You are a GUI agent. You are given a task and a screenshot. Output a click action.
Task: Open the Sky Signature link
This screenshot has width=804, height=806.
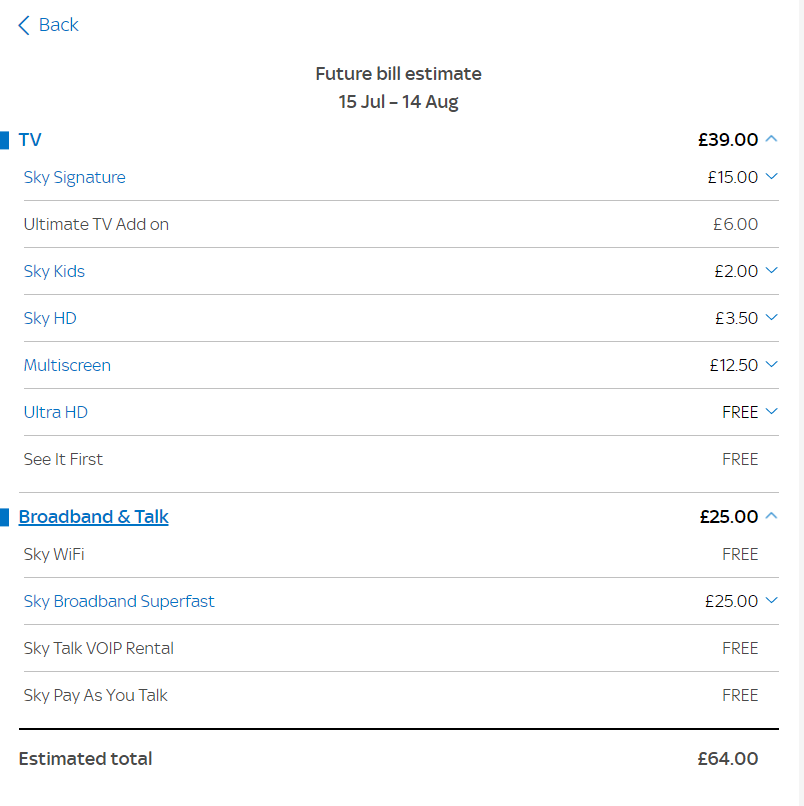[75, 177]
